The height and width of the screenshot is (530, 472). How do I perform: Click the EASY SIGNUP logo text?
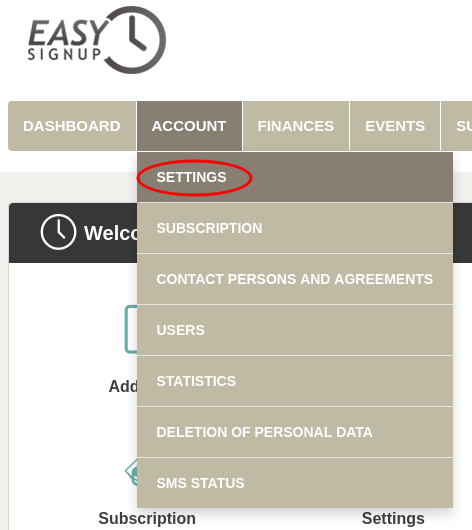point(67,40)
